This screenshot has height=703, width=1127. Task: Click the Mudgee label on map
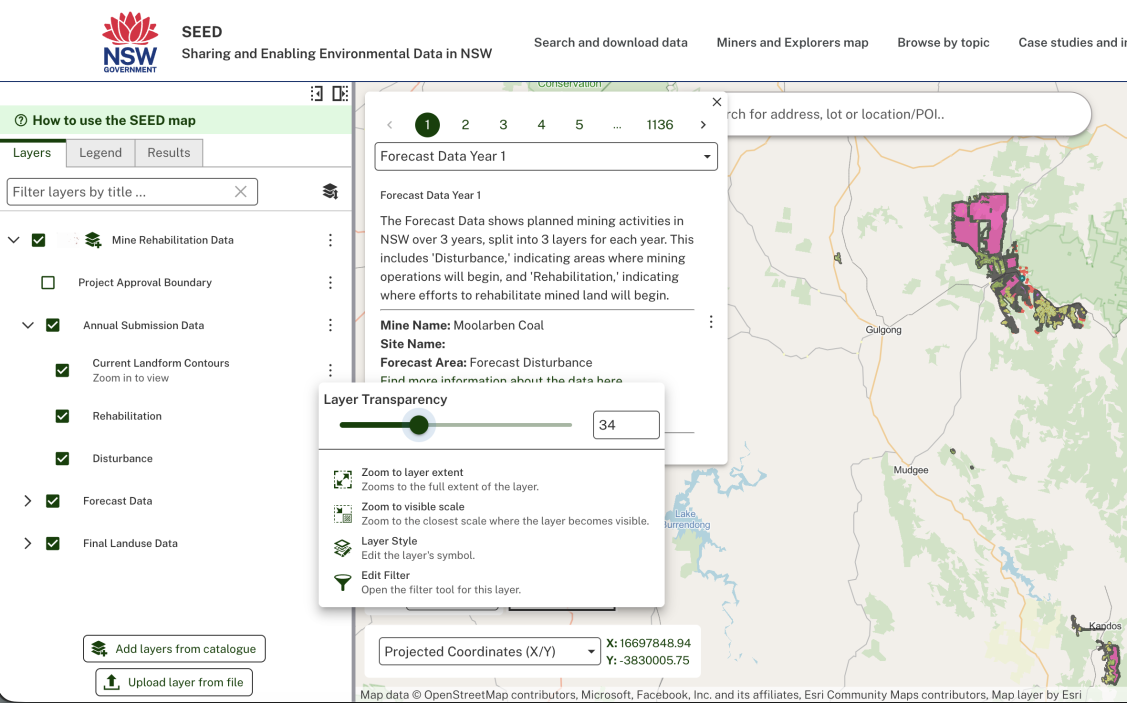click(911, 470)
